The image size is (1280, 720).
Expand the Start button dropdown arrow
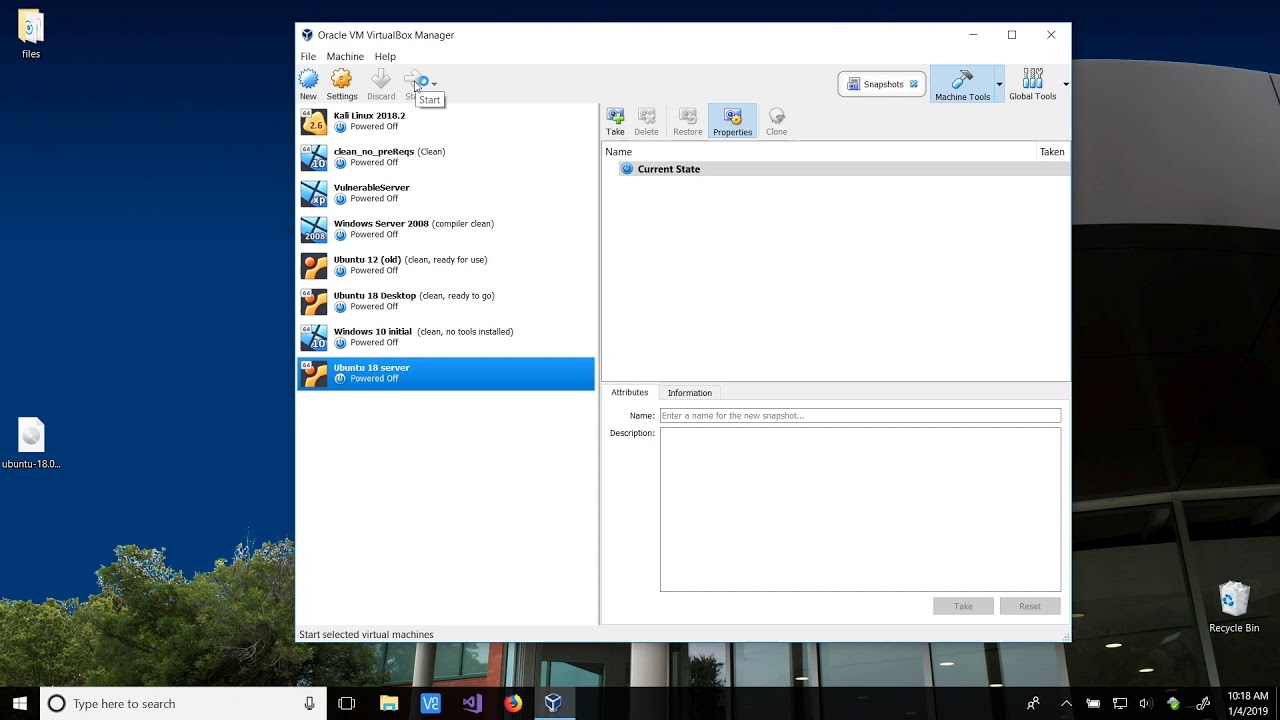(434, 84)
